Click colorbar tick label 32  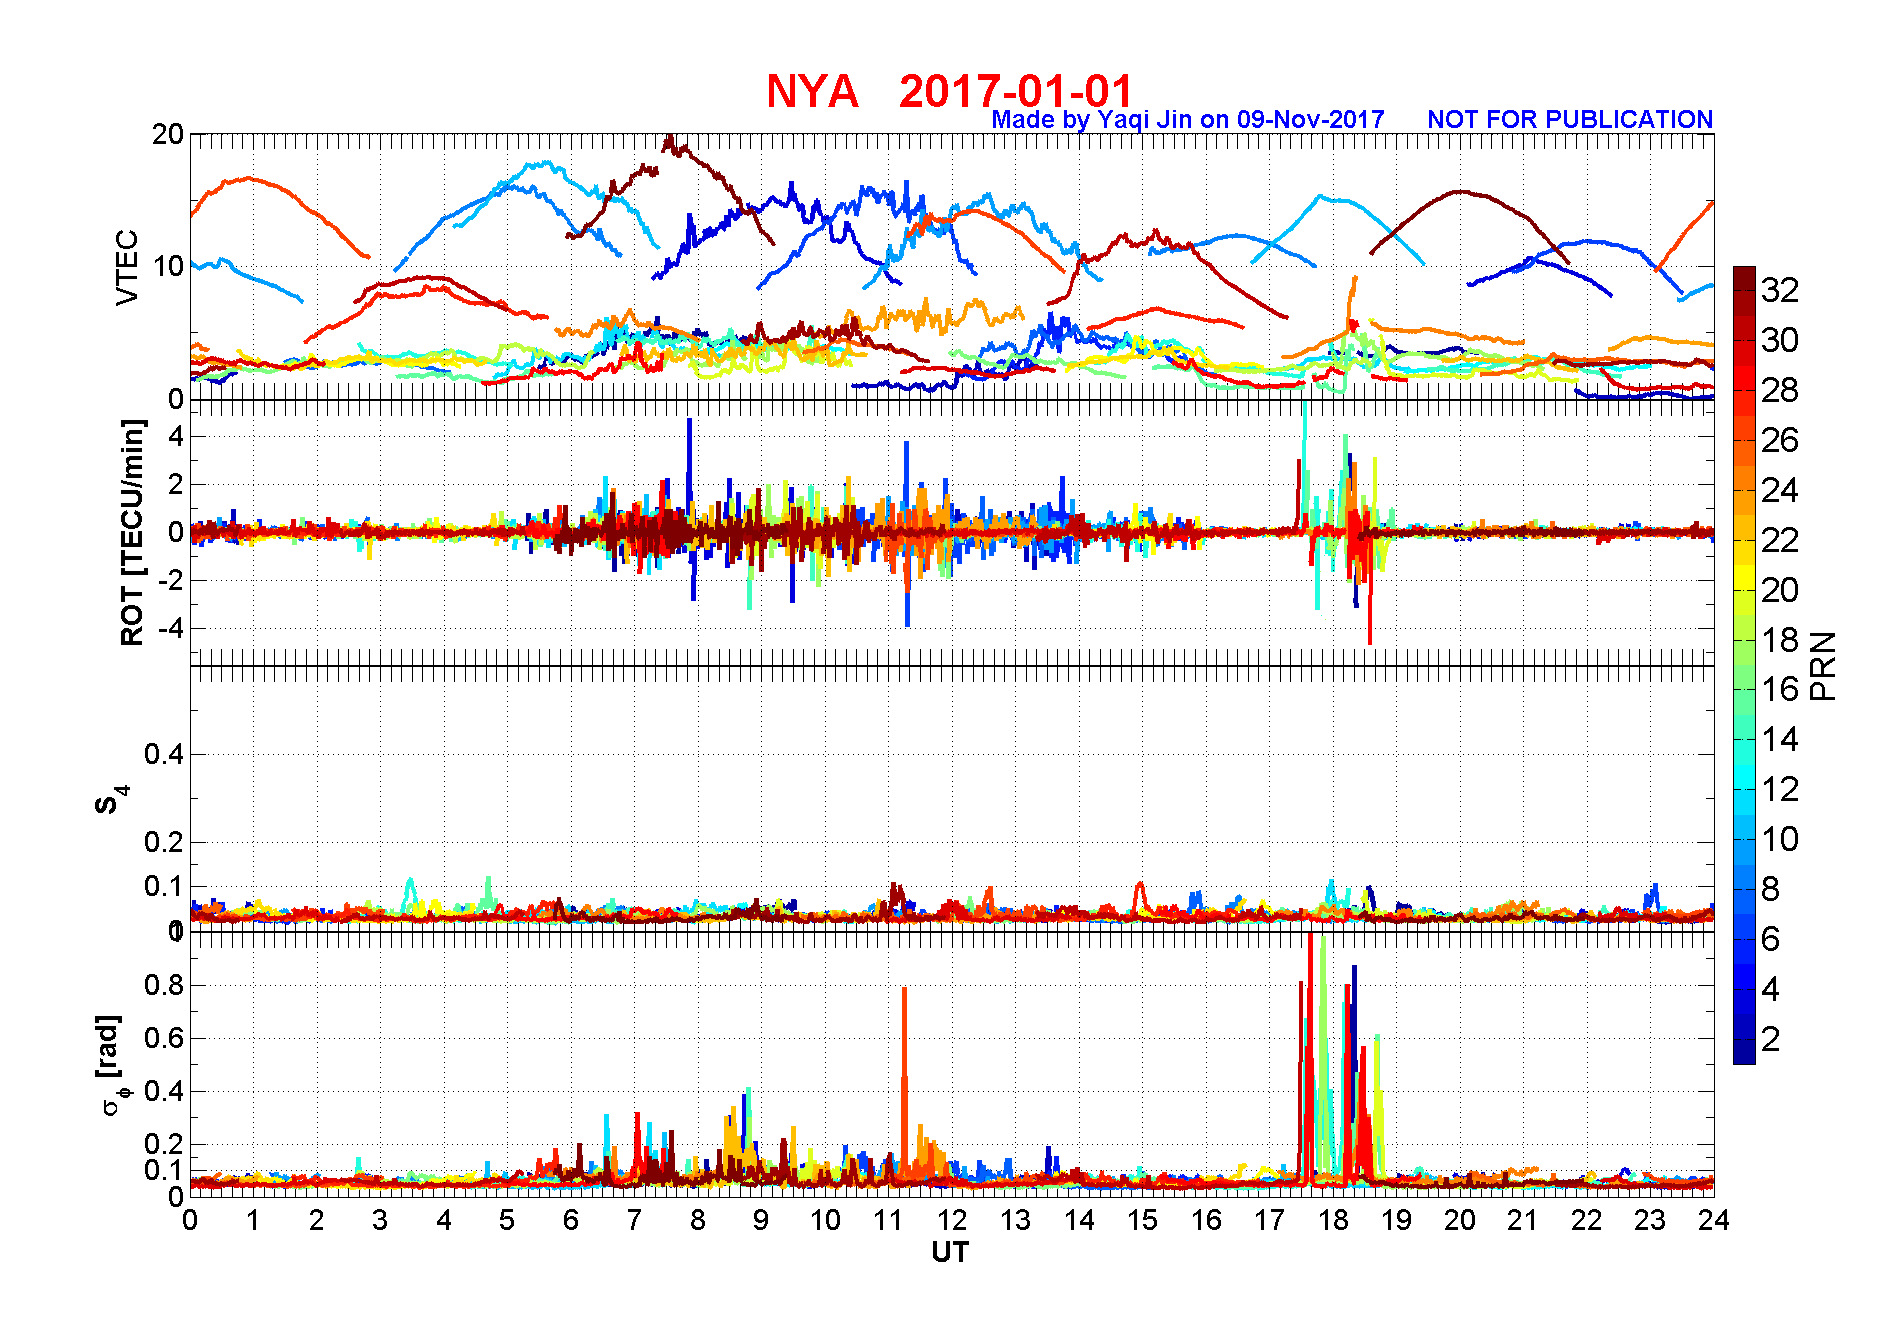click(x=1780, y=290)
